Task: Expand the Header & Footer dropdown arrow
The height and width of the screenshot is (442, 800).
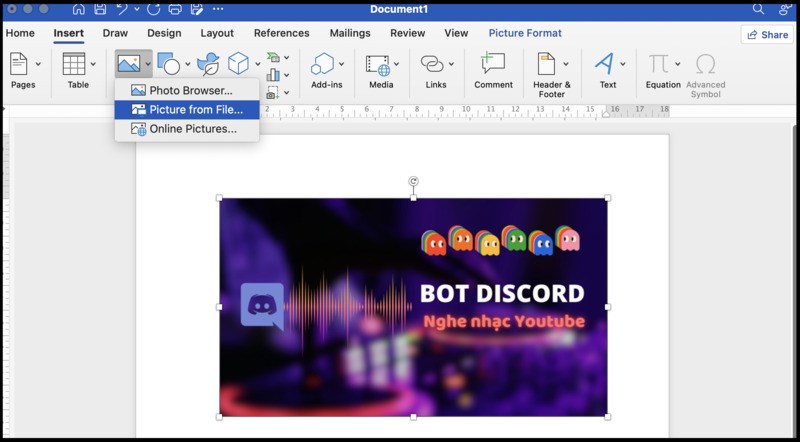Action: [x=566, y=64]
